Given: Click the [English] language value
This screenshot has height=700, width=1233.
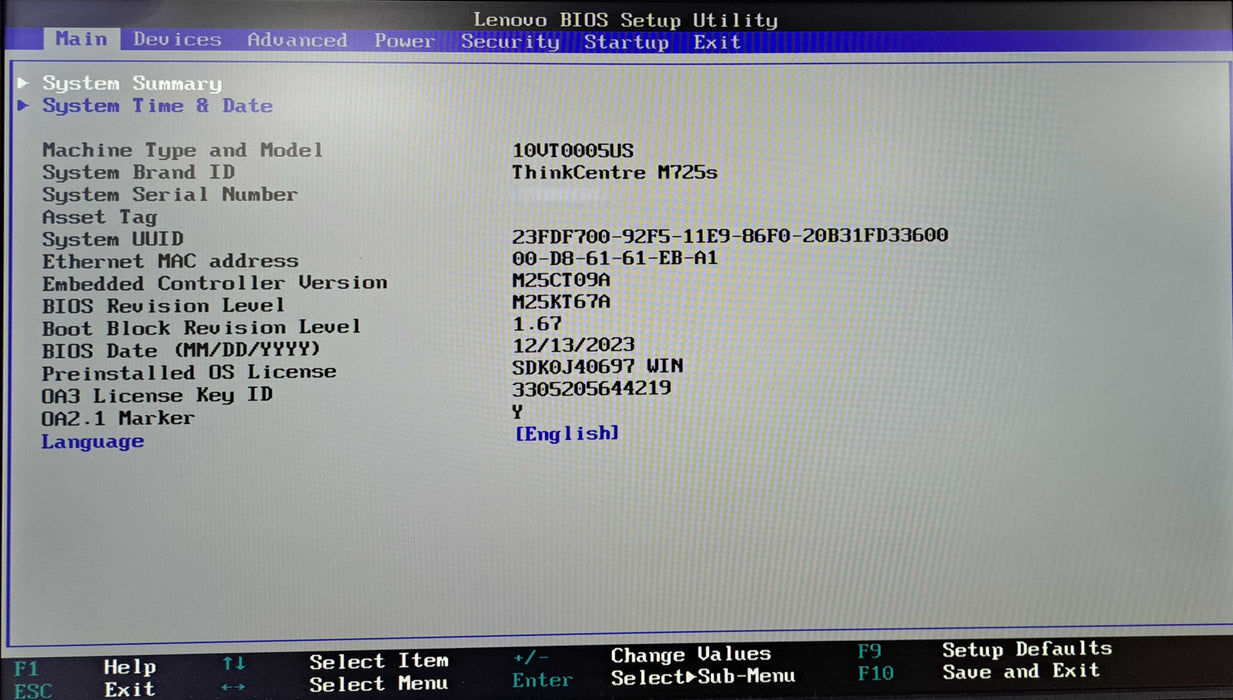Looking at the screenshot, I should (567, 432).
